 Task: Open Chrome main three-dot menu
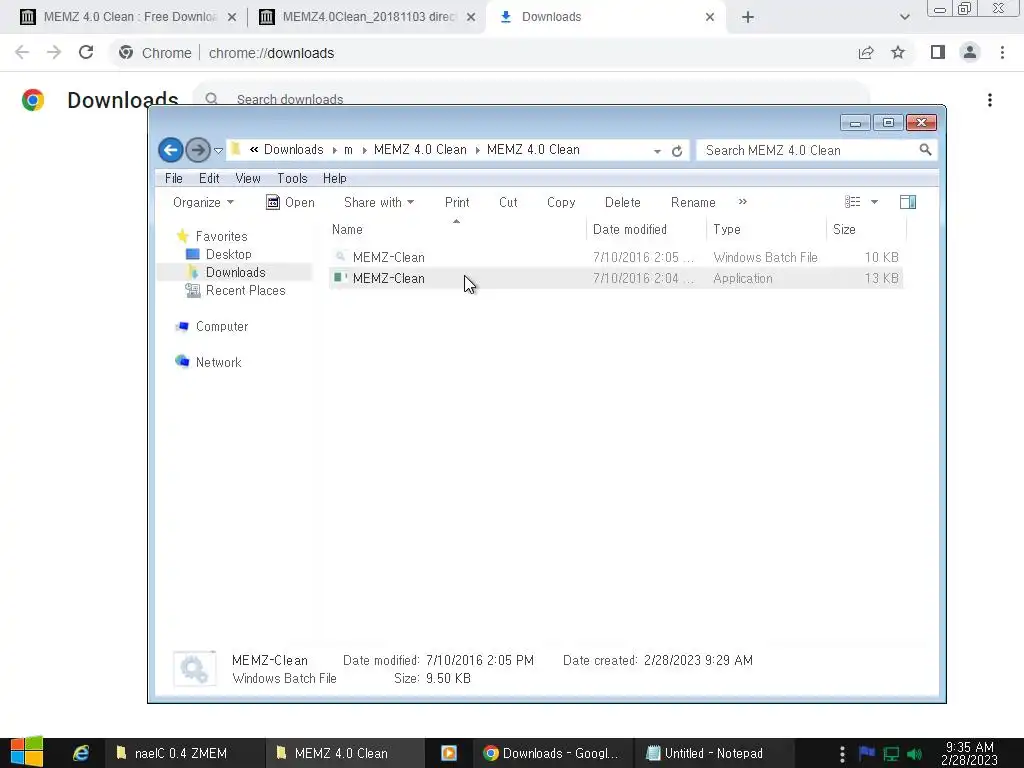[1002, 52]
